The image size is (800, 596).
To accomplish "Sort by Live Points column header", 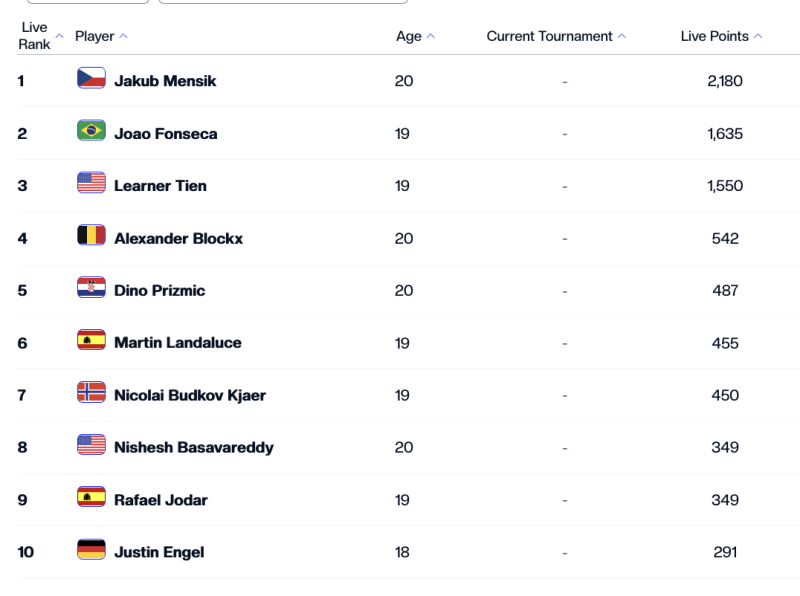I will [714, 36].
